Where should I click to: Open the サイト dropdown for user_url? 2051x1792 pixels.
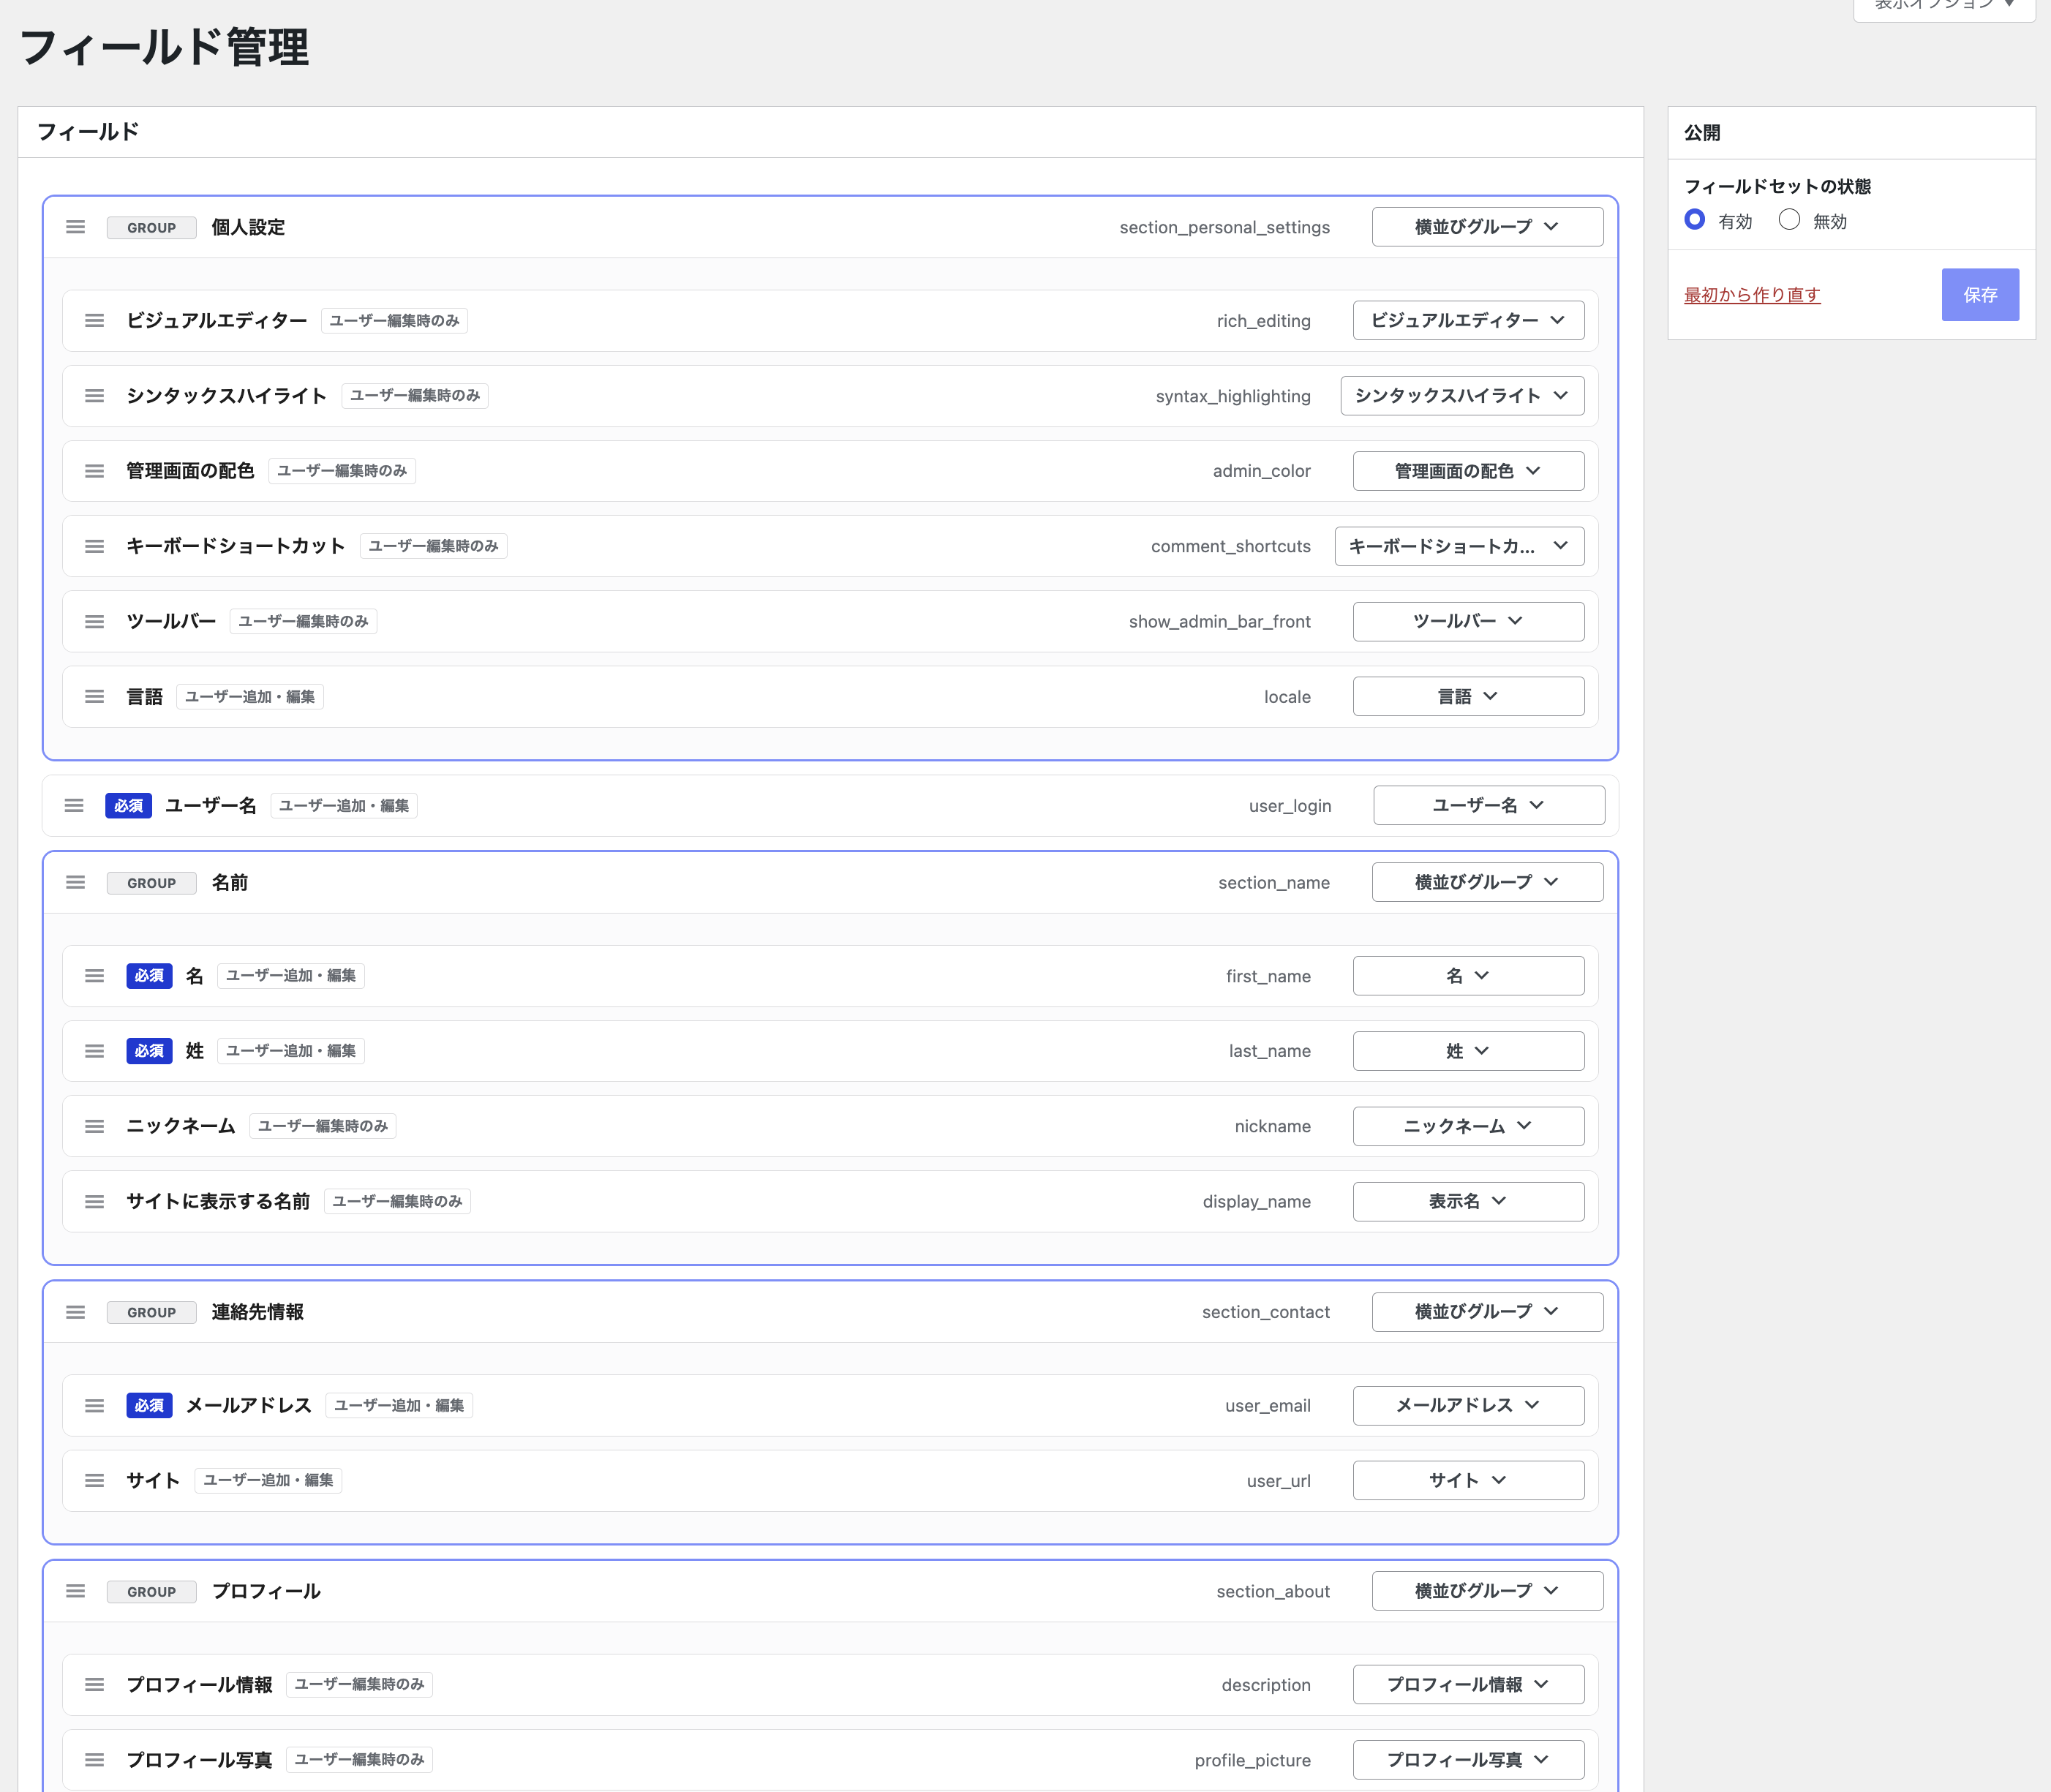(1468, 1480)
